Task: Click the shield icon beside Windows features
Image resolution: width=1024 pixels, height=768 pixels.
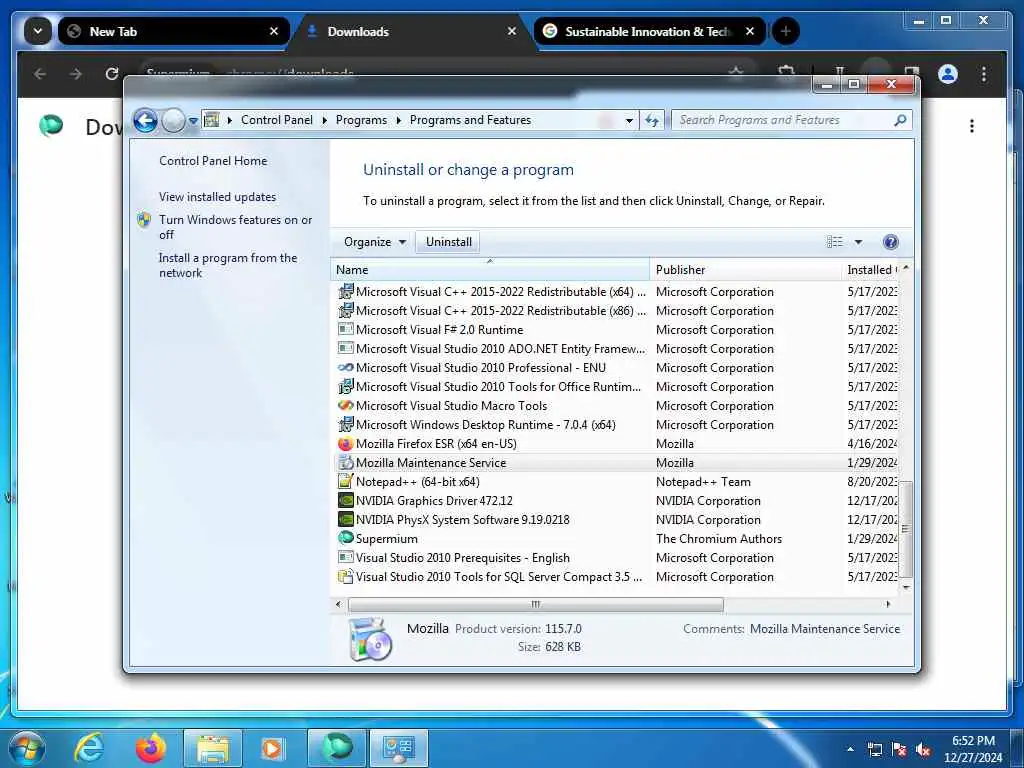Action: point(144,220)
